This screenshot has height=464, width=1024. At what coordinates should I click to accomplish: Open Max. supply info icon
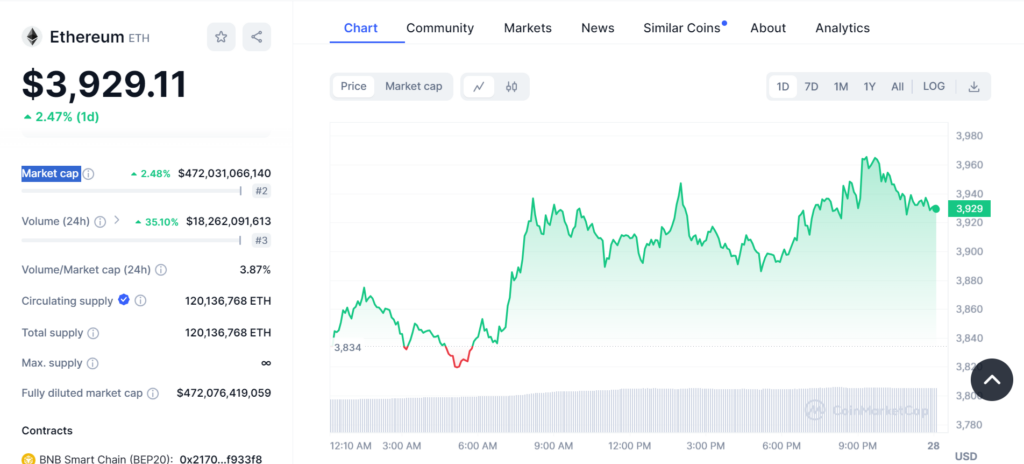(93, 363)
